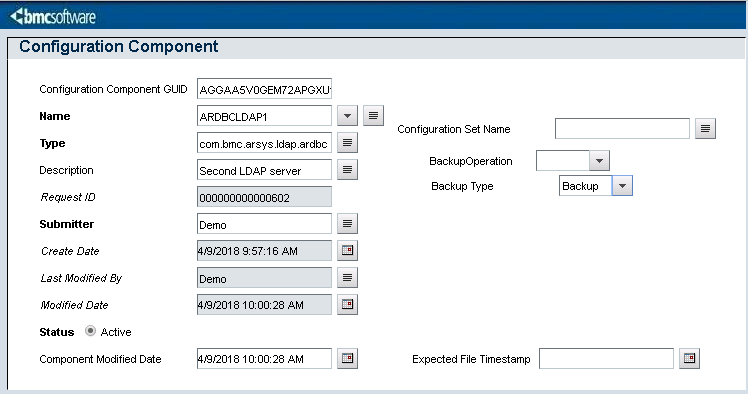This screenshot has height=394, width=748.
Task: Select the Active status radio button
Action: coord(90,331)
